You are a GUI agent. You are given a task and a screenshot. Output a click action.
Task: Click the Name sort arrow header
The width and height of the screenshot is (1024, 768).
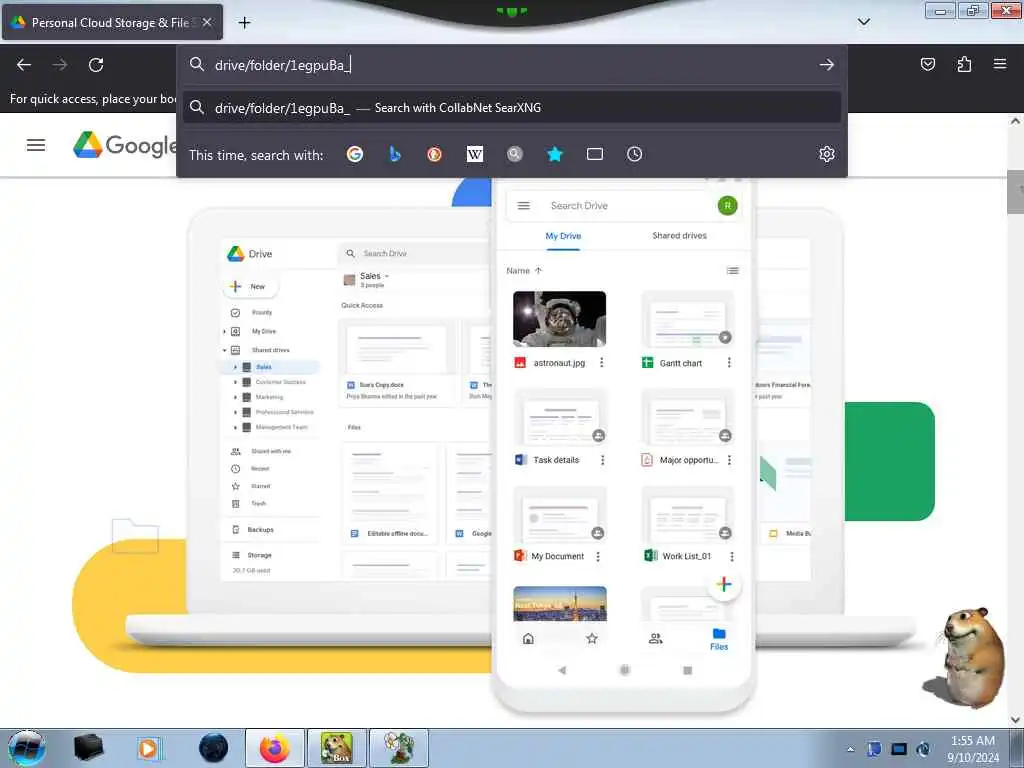coord(524,270)
